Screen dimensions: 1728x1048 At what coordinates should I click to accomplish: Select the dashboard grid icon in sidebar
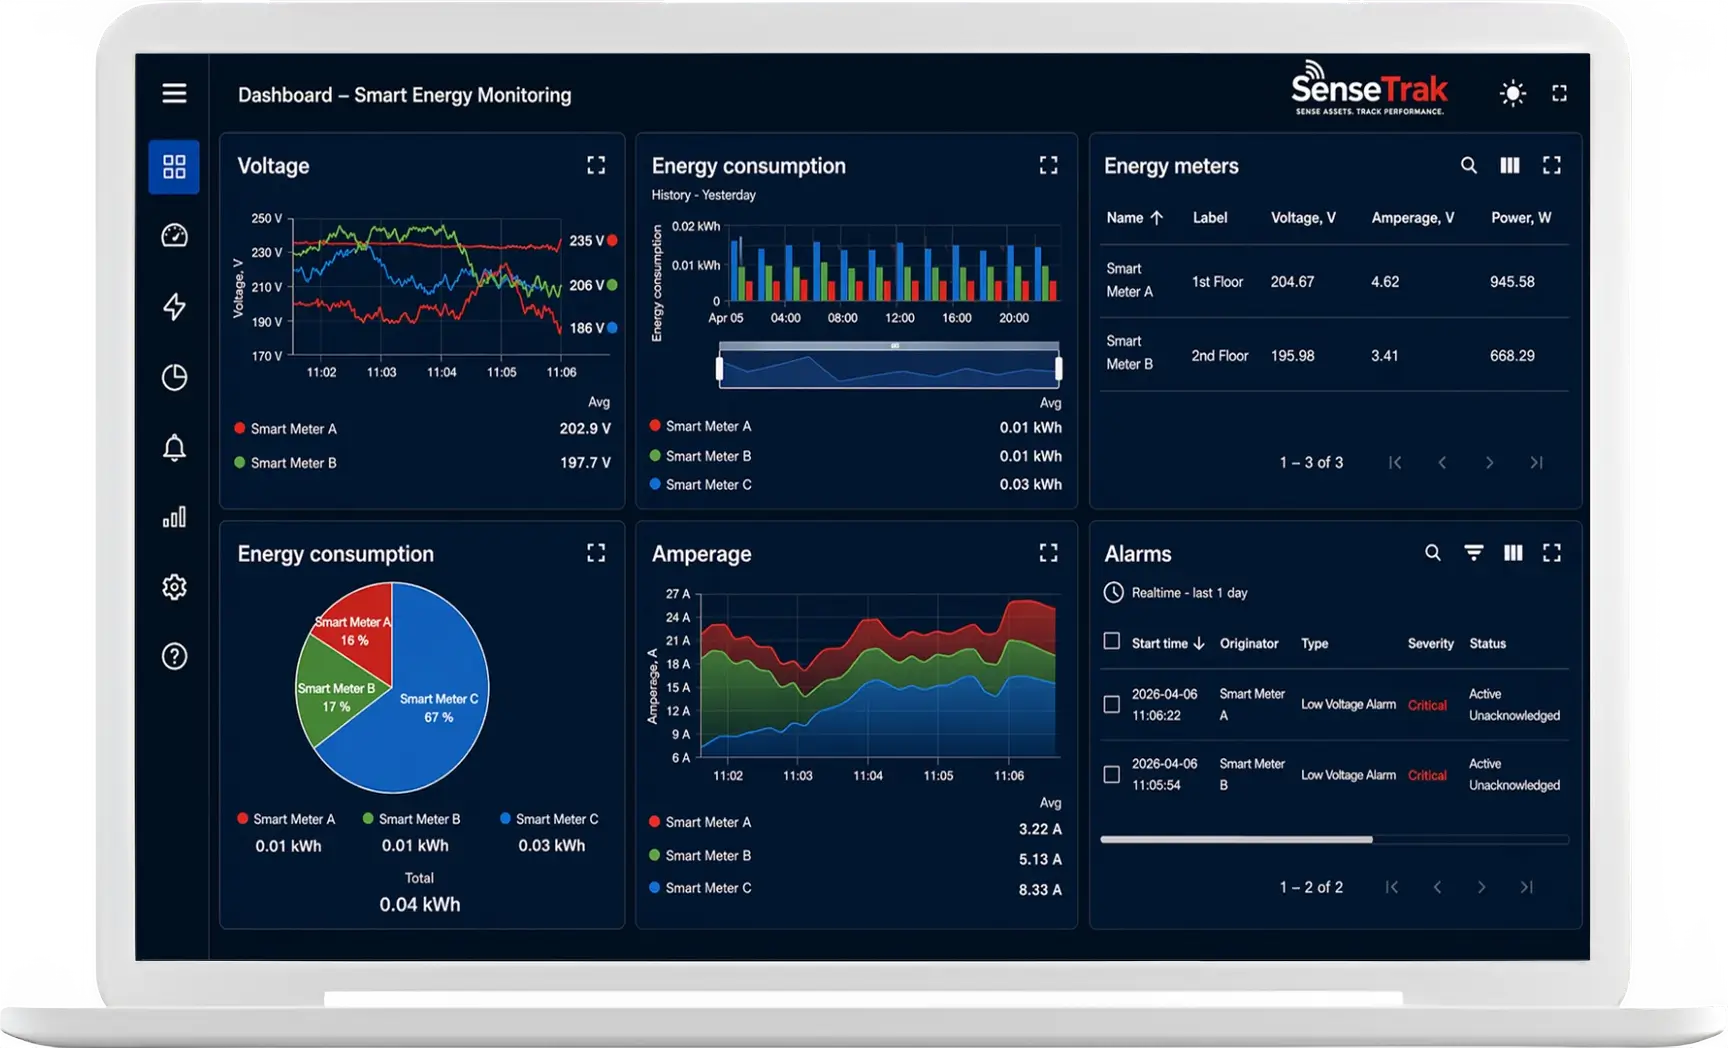click(x=174, y=166)
